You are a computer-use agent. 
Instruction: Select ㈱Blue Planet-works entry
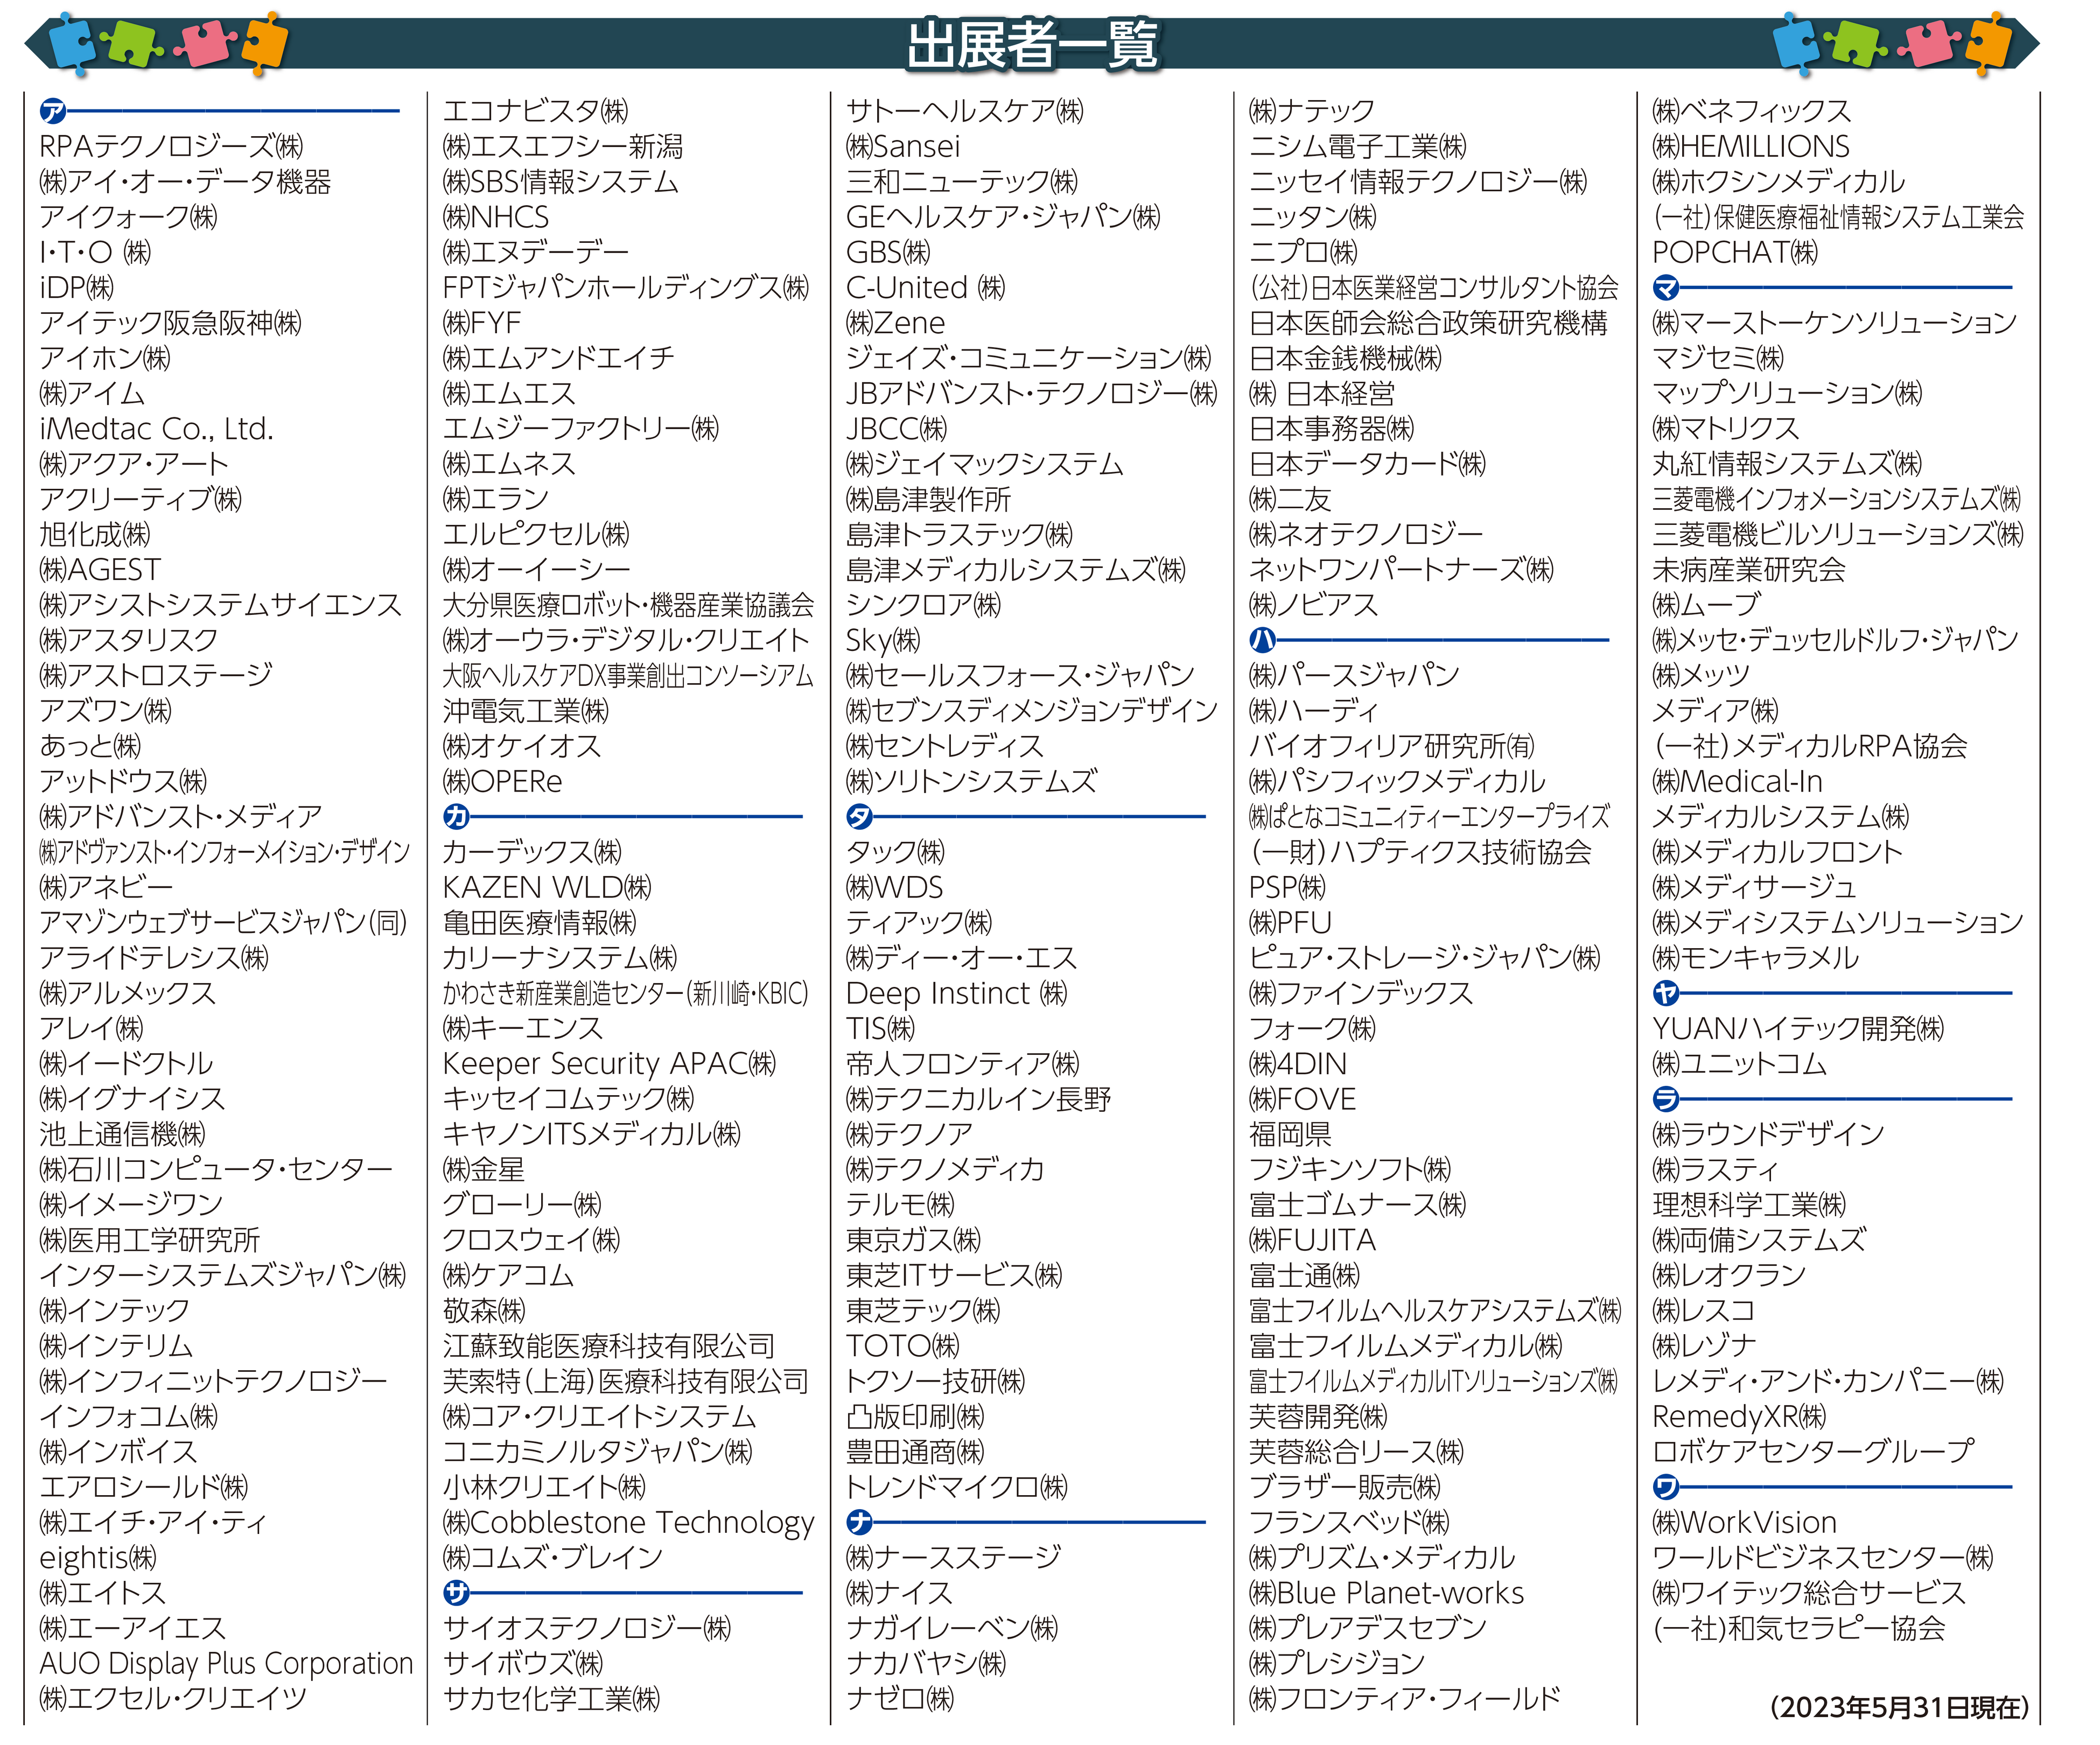1386,1593
